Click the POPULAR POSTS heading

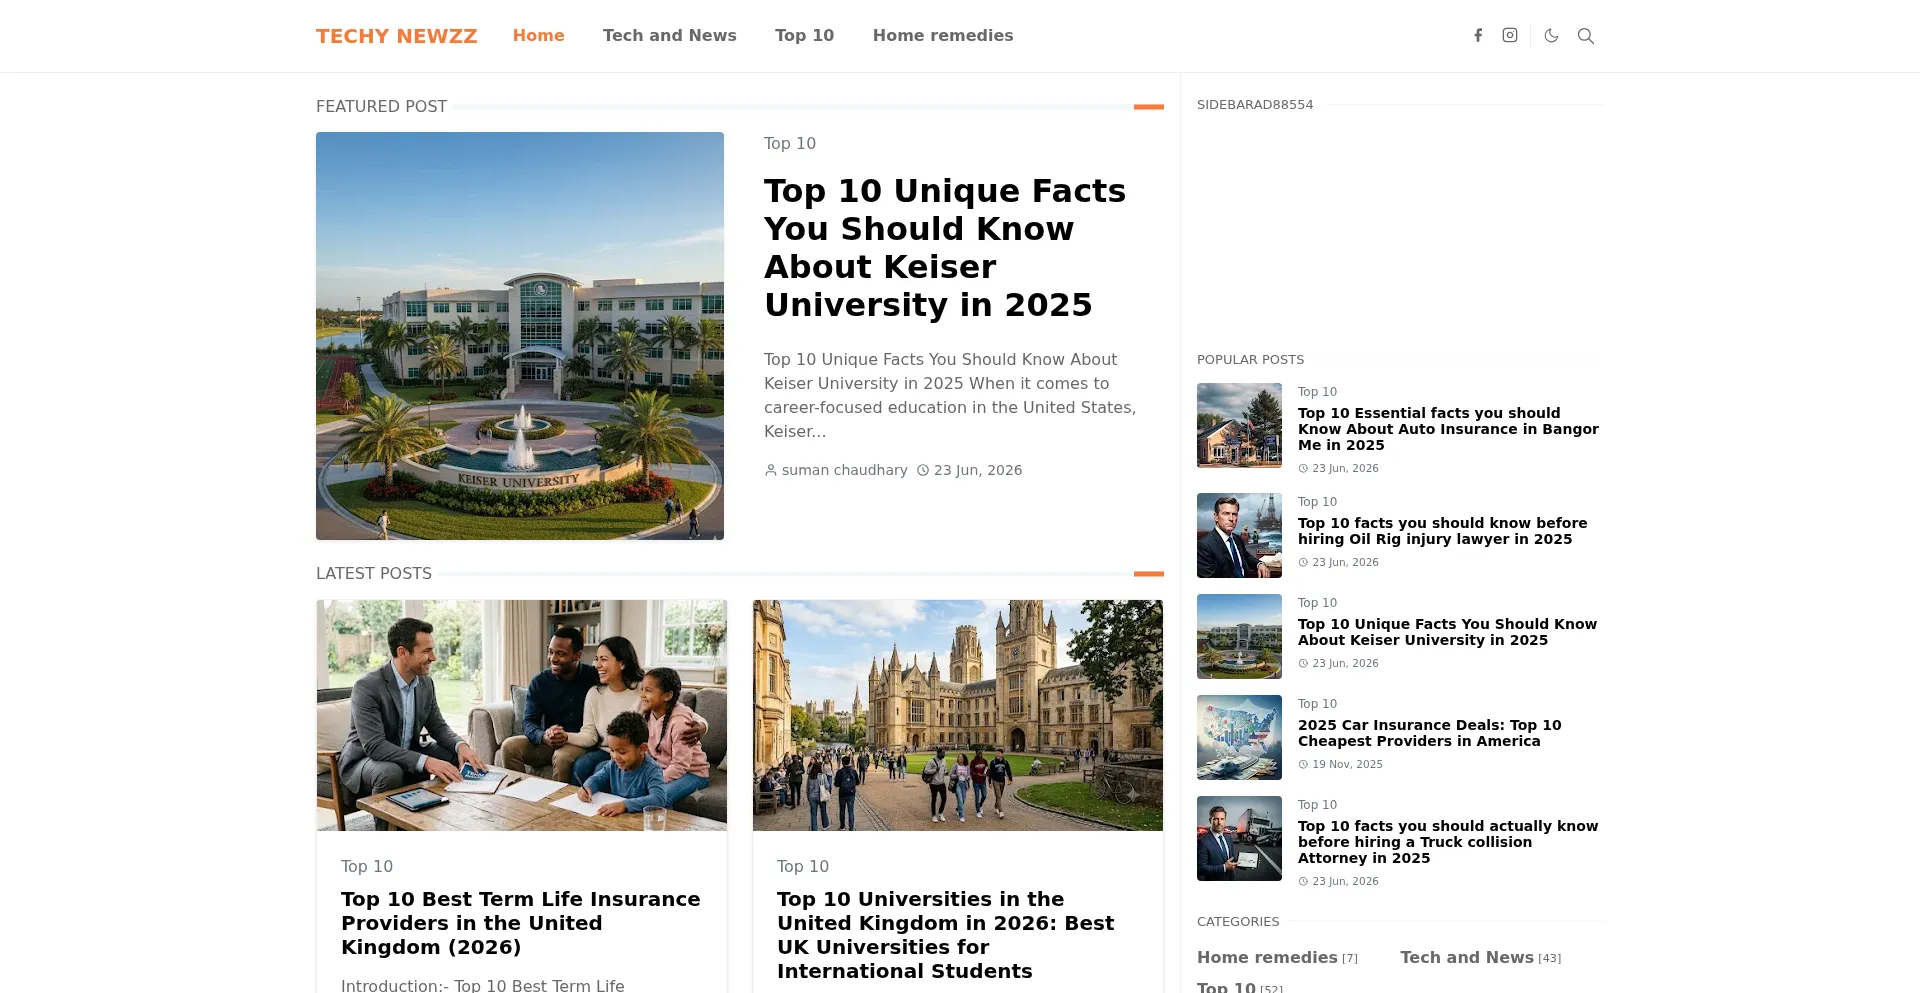(x=1250, y=360)
